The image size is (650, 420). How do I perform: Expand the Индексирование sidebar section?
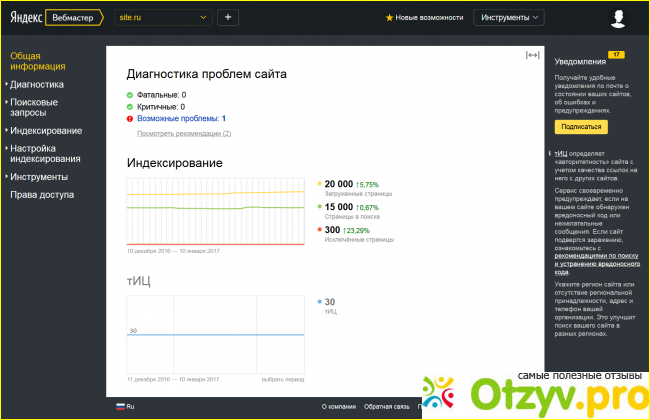pos(46,130)
